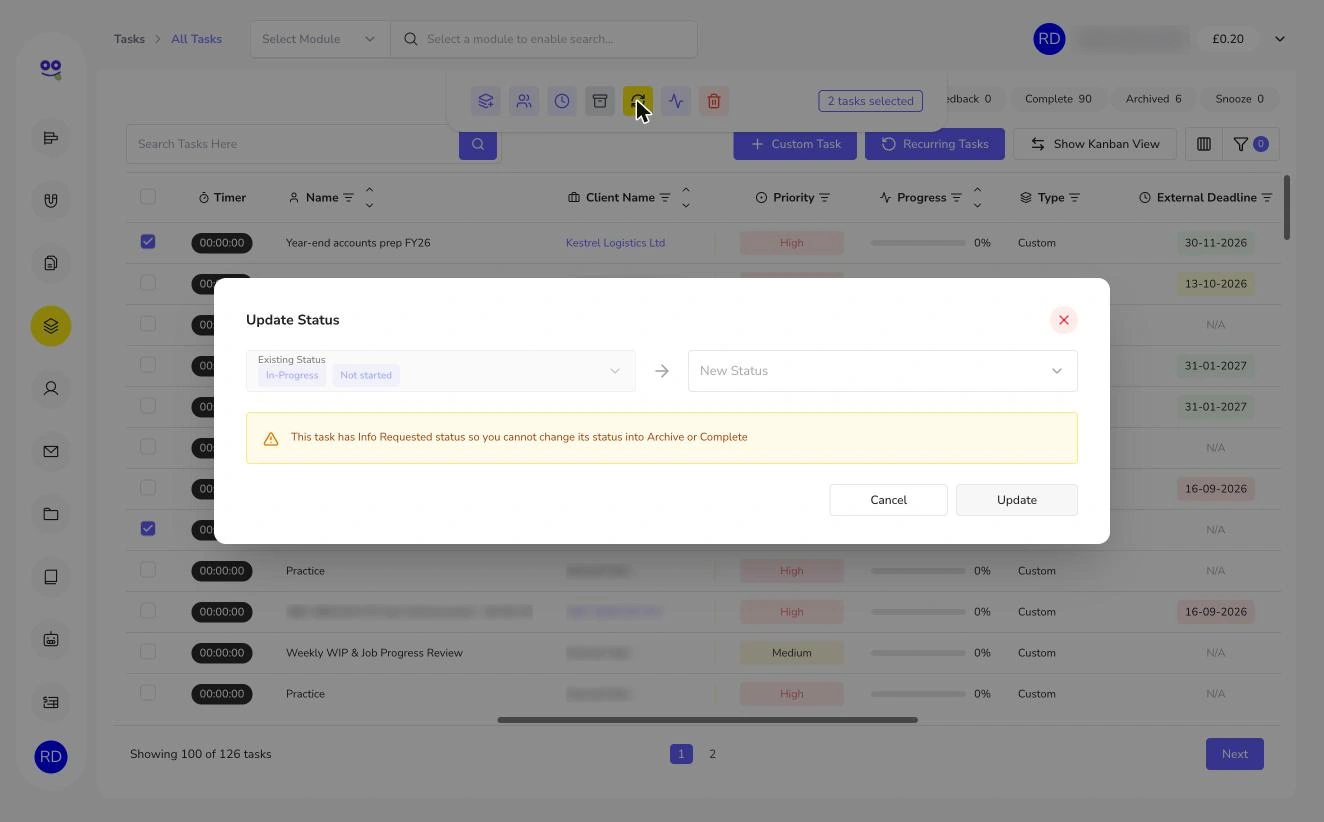This screenshot has height=822, width=1324.
Task: Expand the account menu chevron beside £0.20
Action: tap(1280, 39)
